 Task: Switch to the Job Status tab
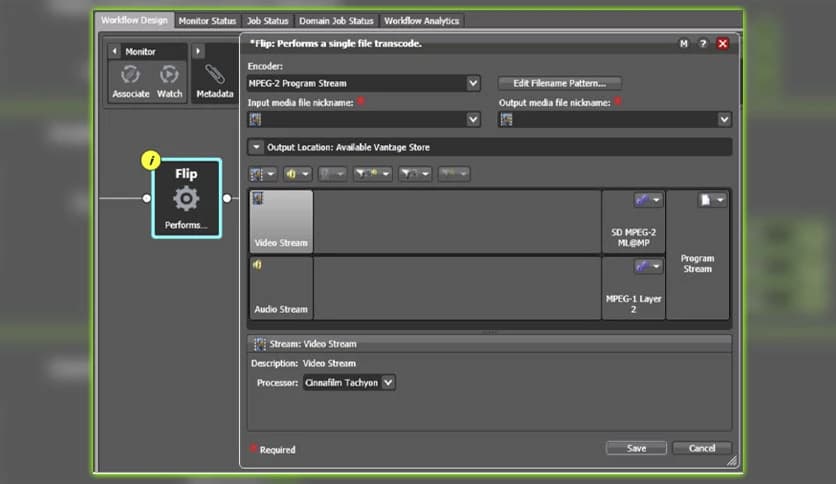pos(267,21)
